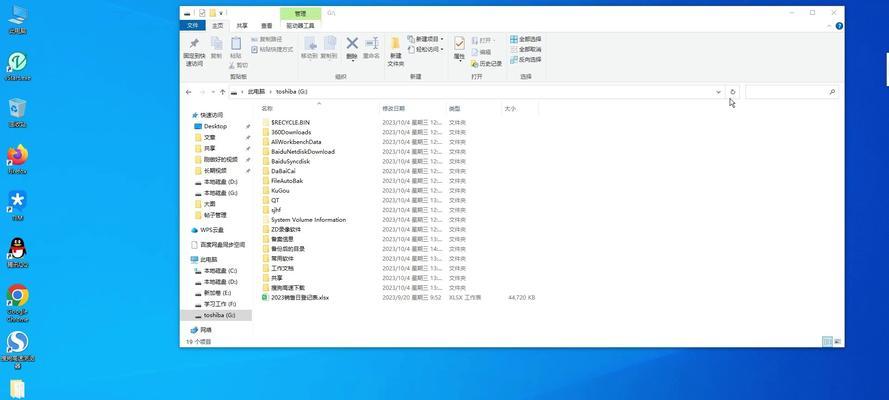Click the Edit (编辑) ribbon command

click(x=481, y=52)
